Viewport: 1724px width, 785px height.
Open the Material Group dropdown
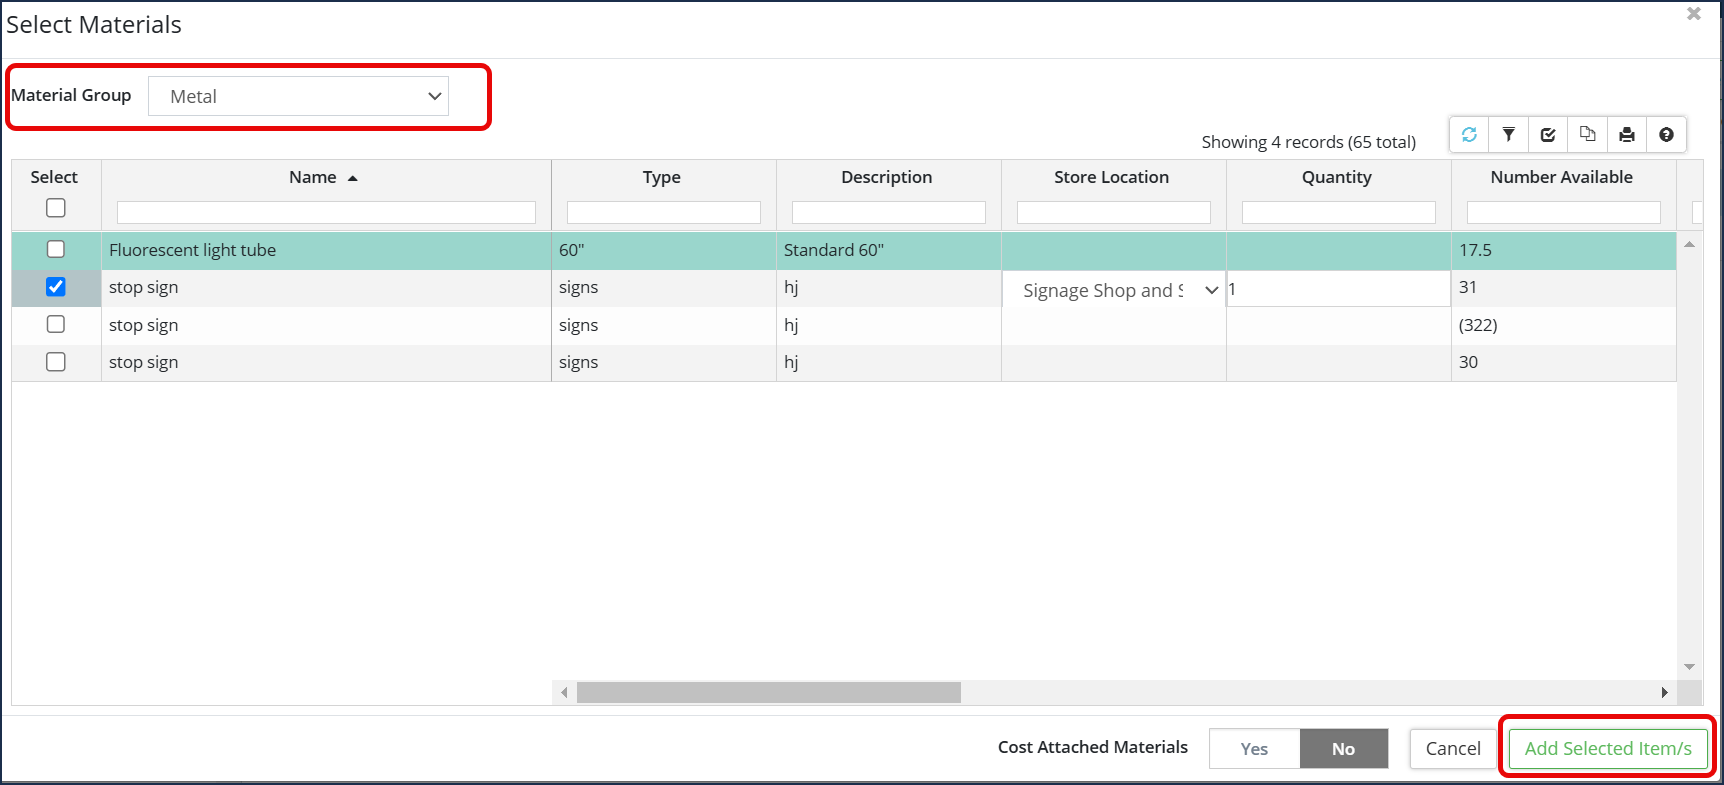(298, 96)
